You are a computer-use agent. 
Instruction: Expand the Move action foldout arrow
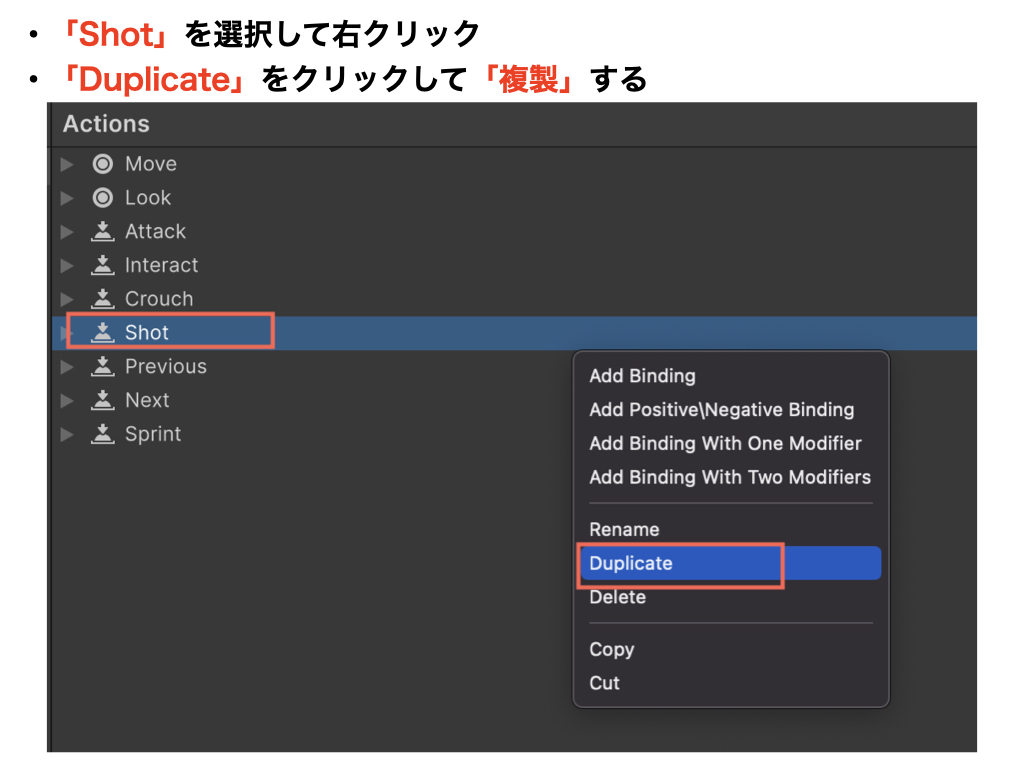click(x=67, y=164)
